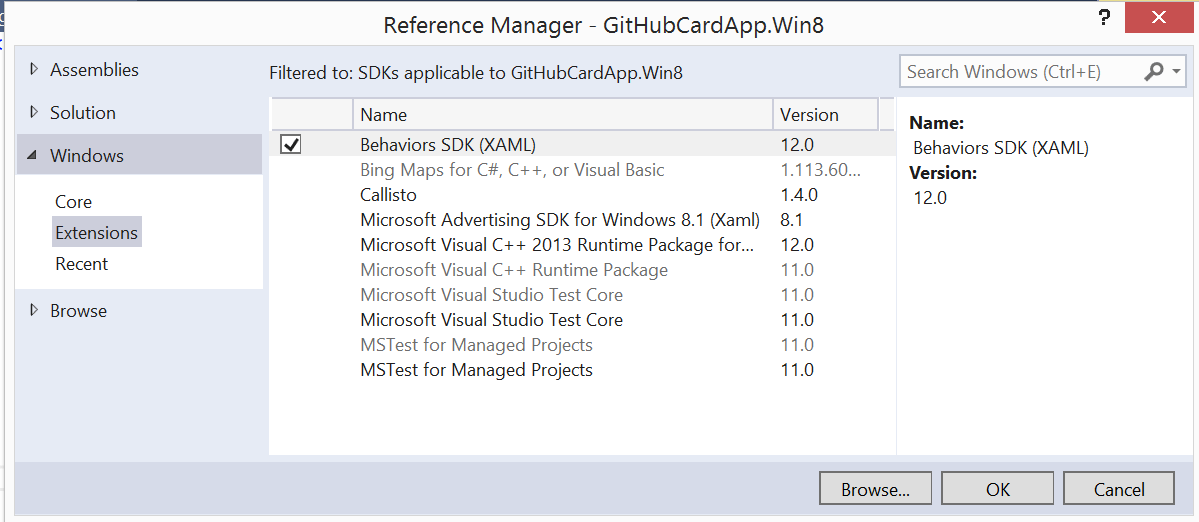1199x522 pixels.
Task: Sort list by Name column header
Action: pyautogui.click(x=560, y=114)
